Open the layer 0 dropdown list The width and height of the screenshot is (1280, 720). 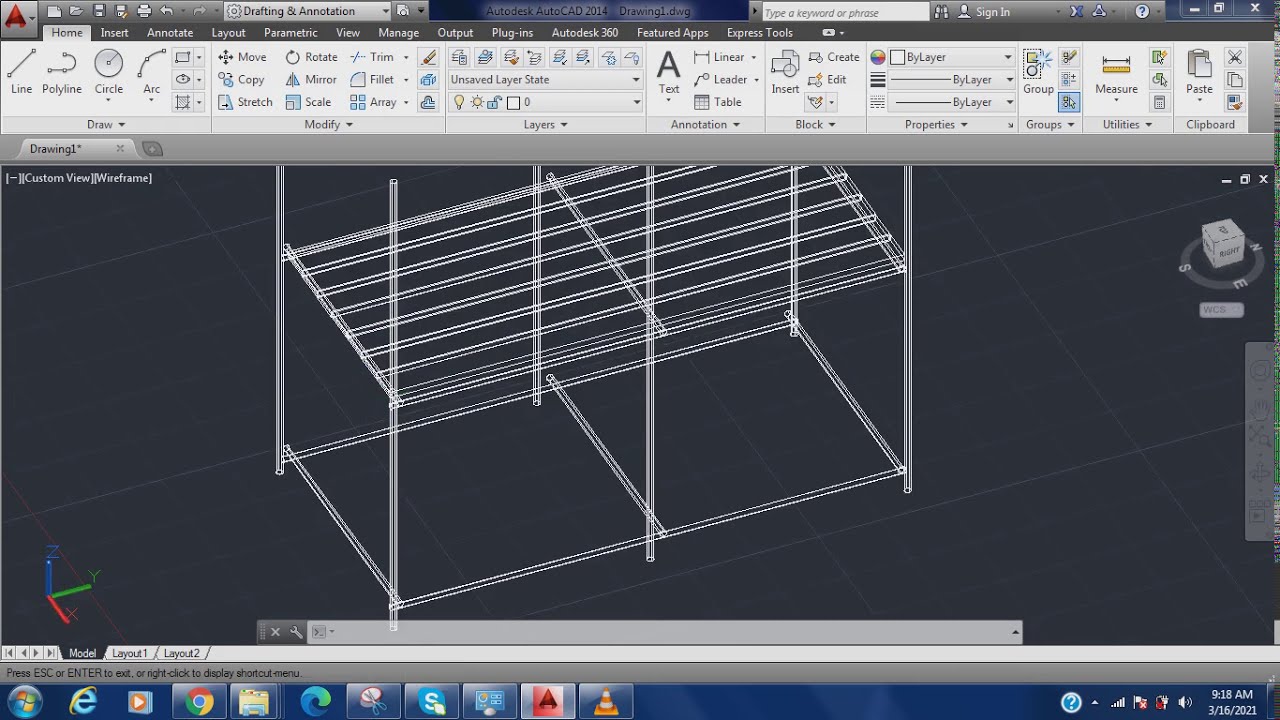point(545,102)
